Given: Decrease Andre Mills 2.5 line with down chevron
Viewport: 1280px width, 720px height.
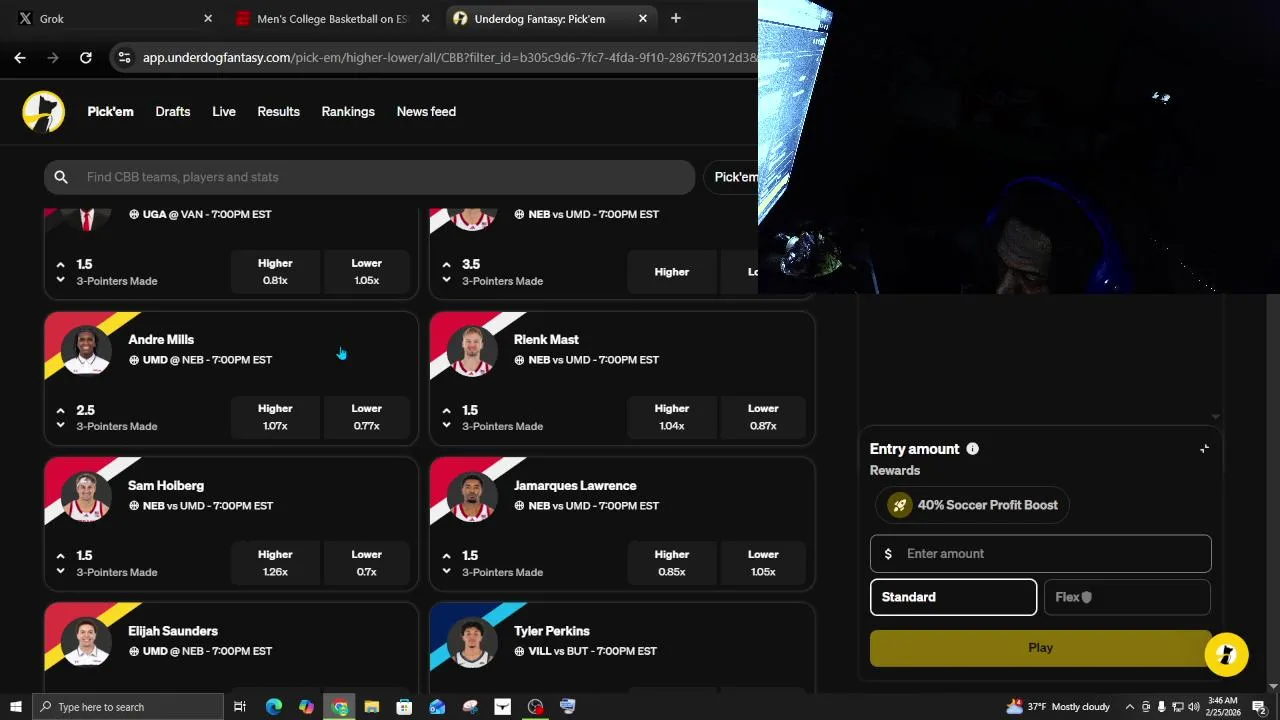Looking at the screenshot, I should click(61, 425).
